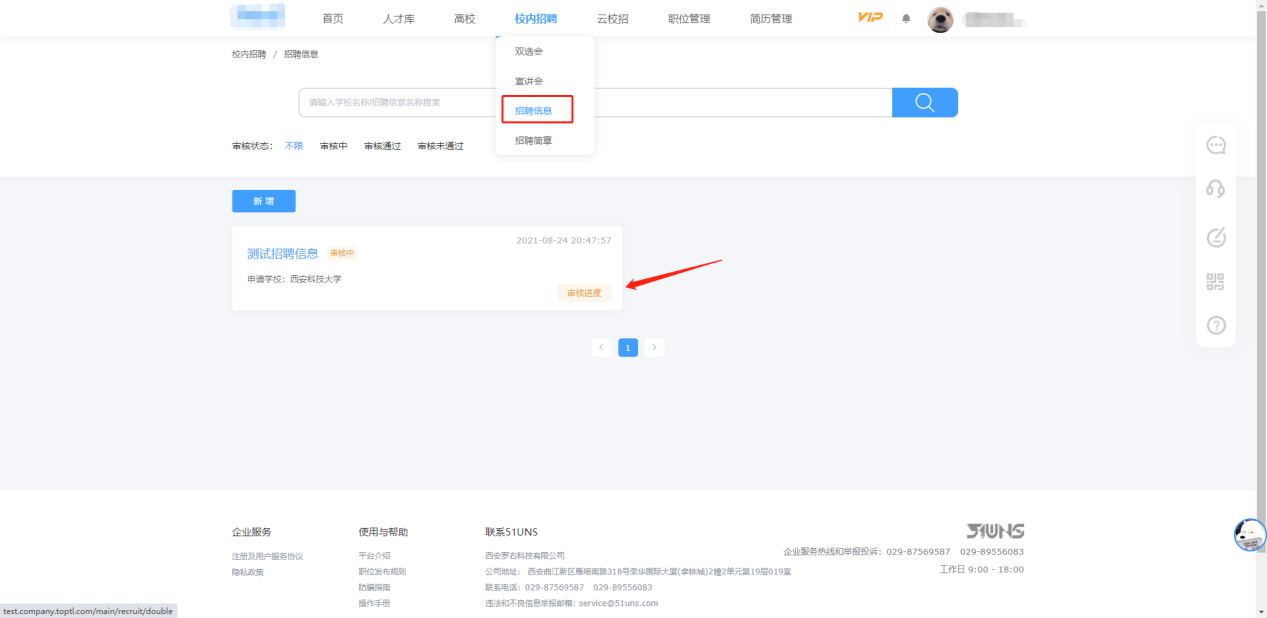Click the orange VIP icon

pyautogui.click(x=870, y=18)
